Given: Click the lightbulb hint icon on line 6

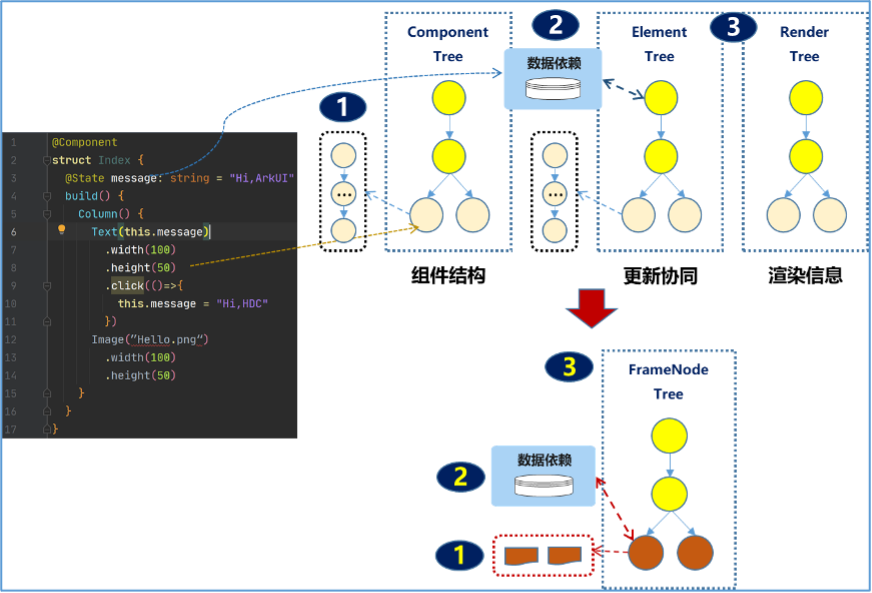Looking at the screenshot, I should tap(62, 229).
